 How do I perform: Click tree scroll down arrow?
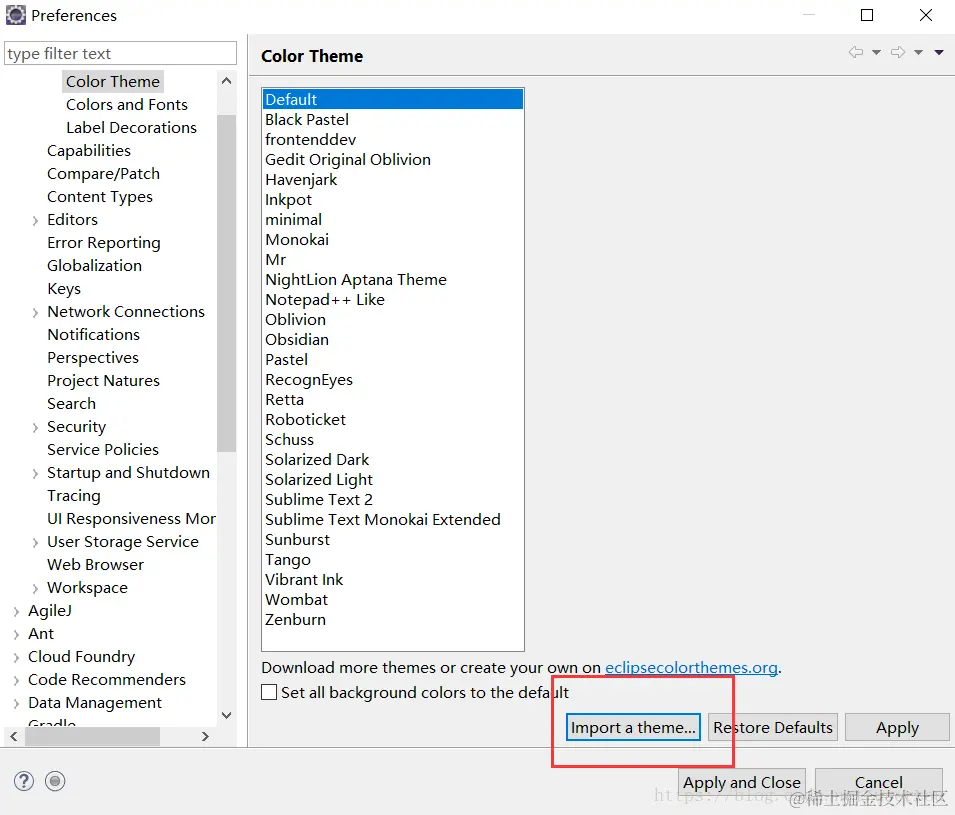point(227,715)
